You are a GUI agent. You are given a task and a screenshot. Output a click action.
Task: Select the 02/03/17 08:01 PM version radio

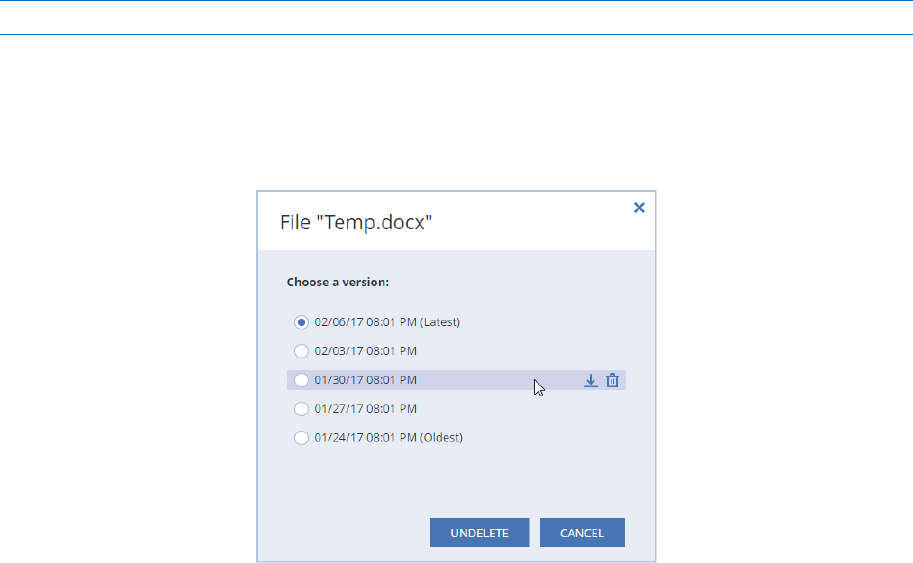pos(301,351)
